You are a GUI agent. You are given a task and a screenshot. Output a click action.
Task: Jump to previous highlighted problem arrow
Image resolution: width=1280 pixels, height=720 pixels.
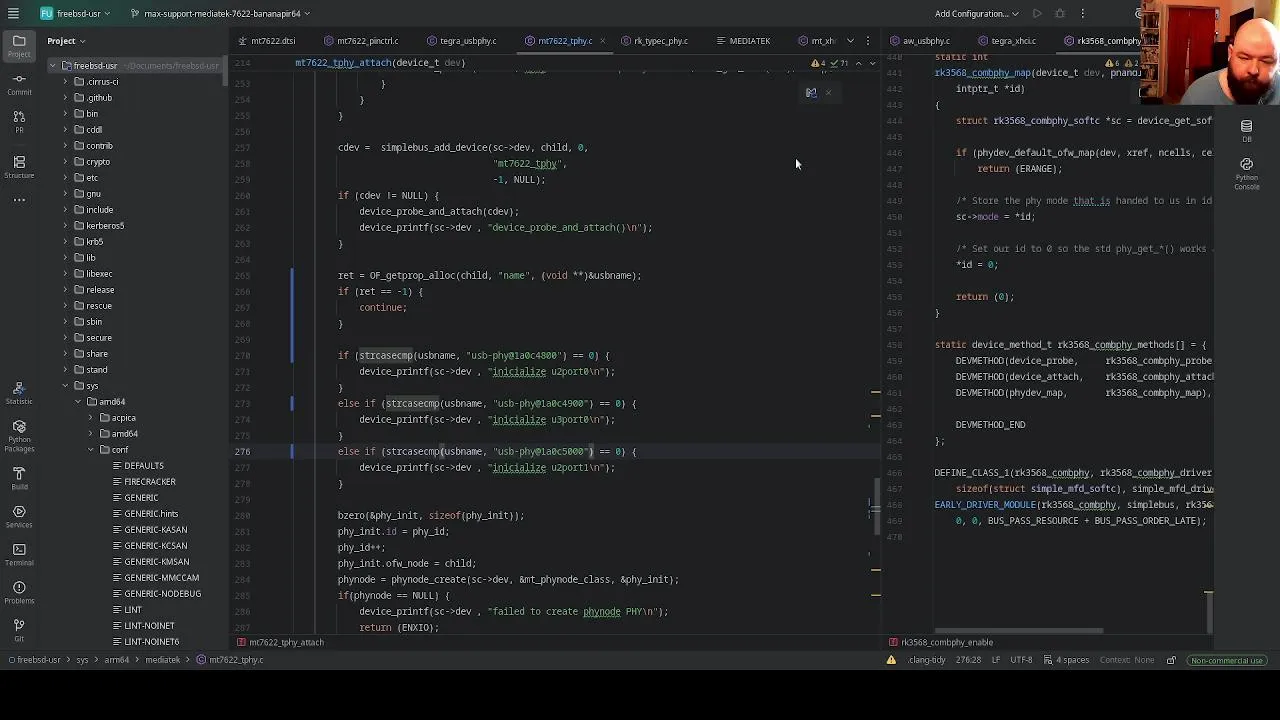click(x=858, y=63)
